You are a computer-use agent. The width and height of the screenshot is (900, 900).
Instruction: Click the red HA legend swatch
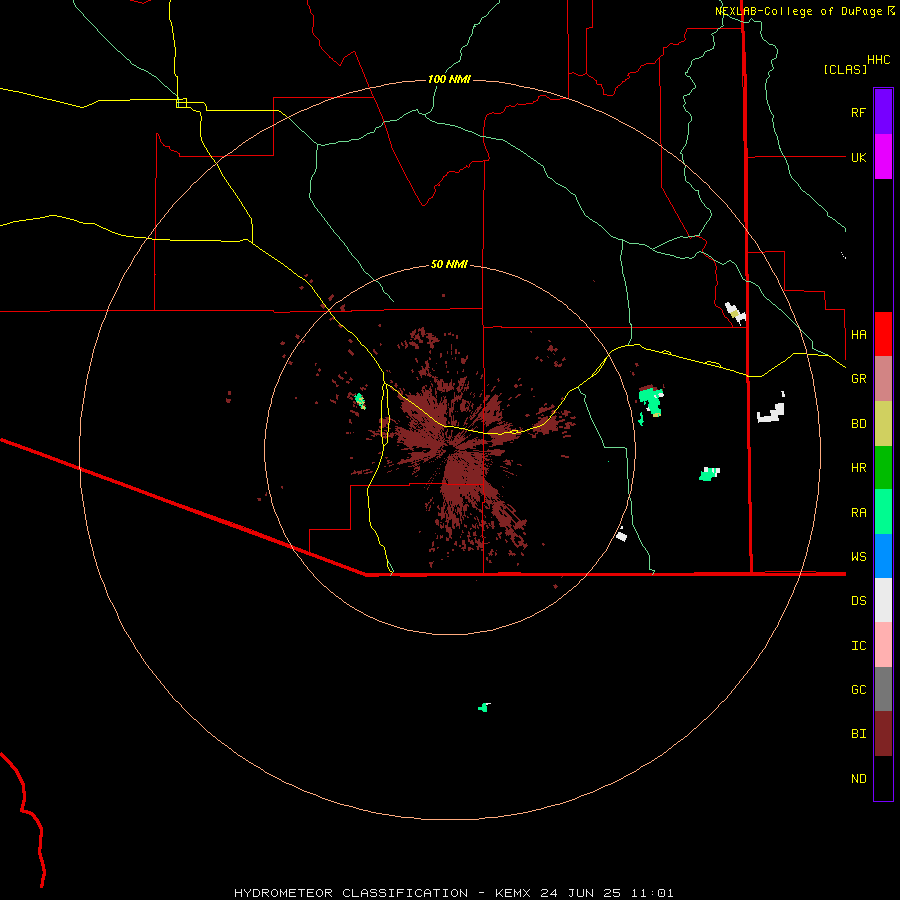pyautogui.click(x=883, y=334)
